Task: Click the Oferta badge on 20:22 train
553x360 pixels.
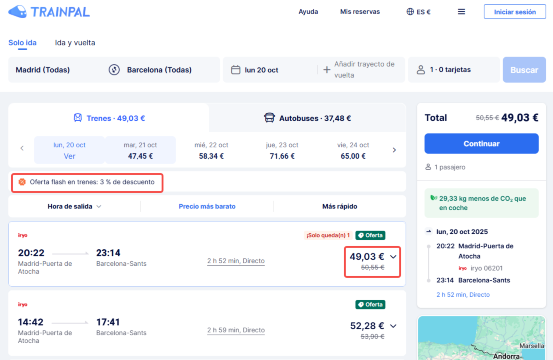Action: click(370, 235)
